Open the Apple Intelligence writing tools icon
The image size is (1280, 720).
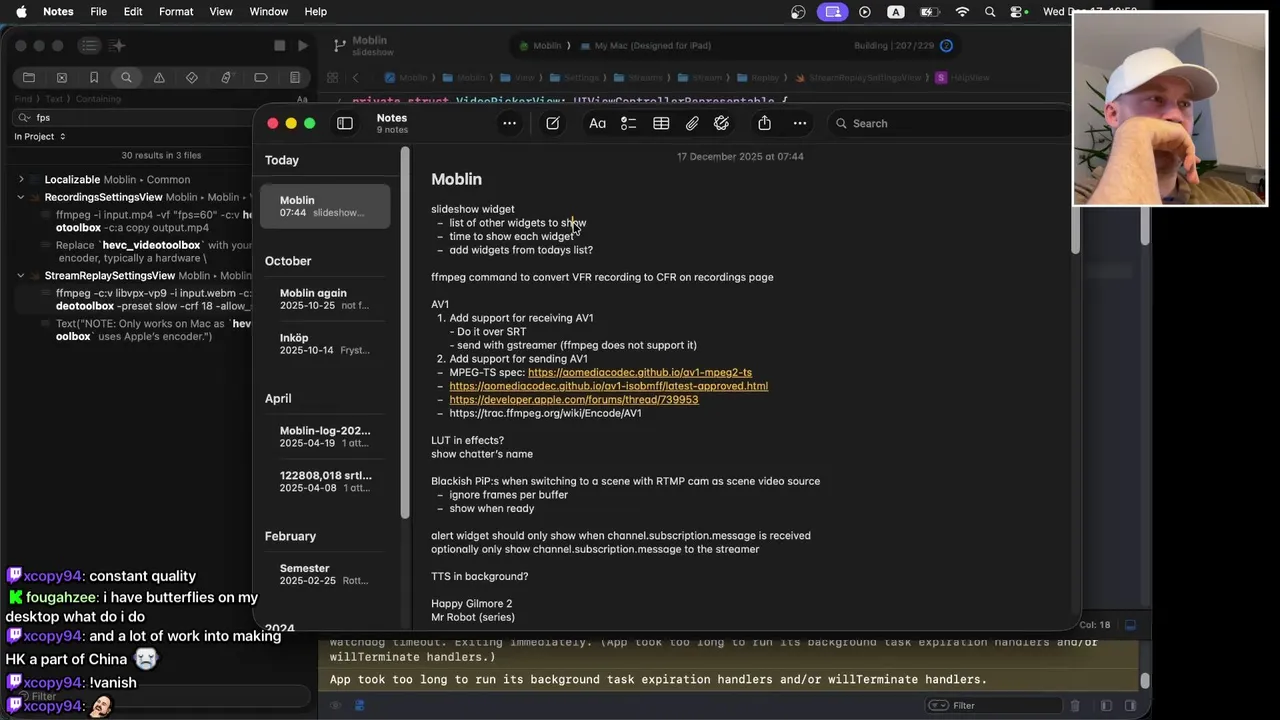pos(722,123)
